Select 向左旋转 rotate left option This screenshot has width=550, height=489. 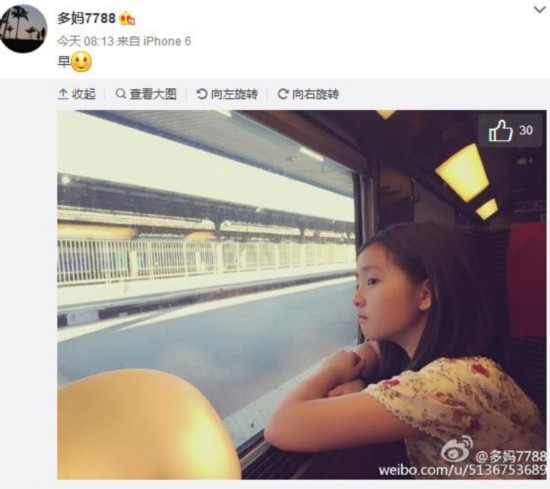click(x=234, y=94)
